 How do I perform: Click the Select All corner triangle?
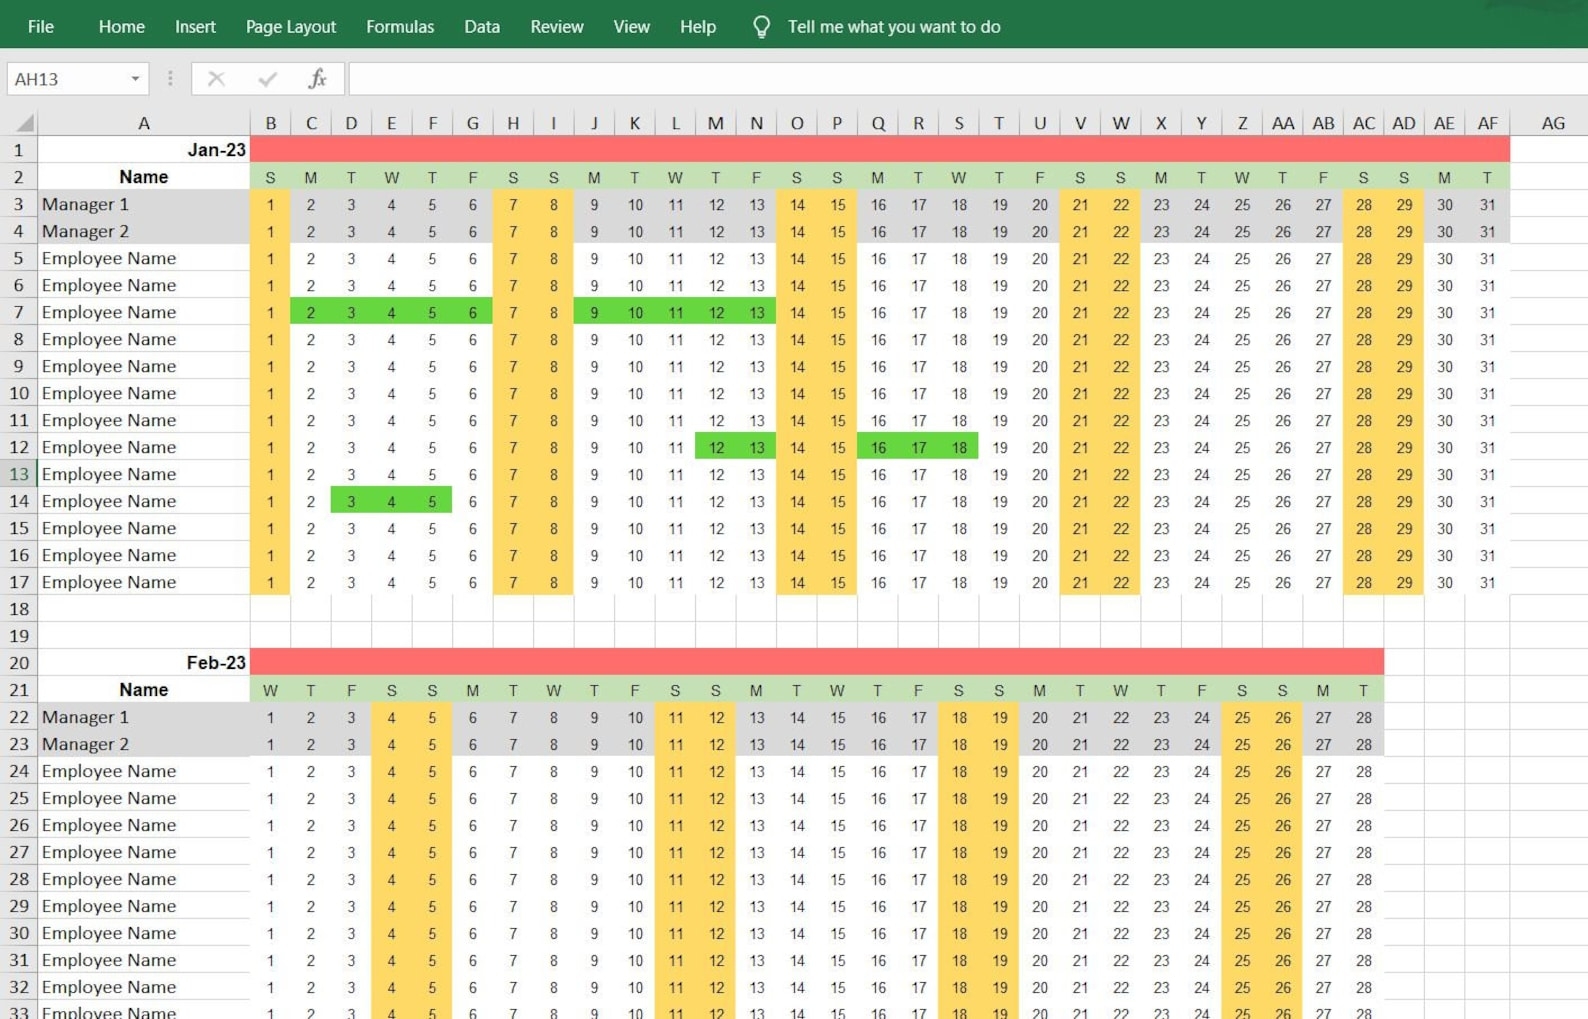click(x=24, y=123)
